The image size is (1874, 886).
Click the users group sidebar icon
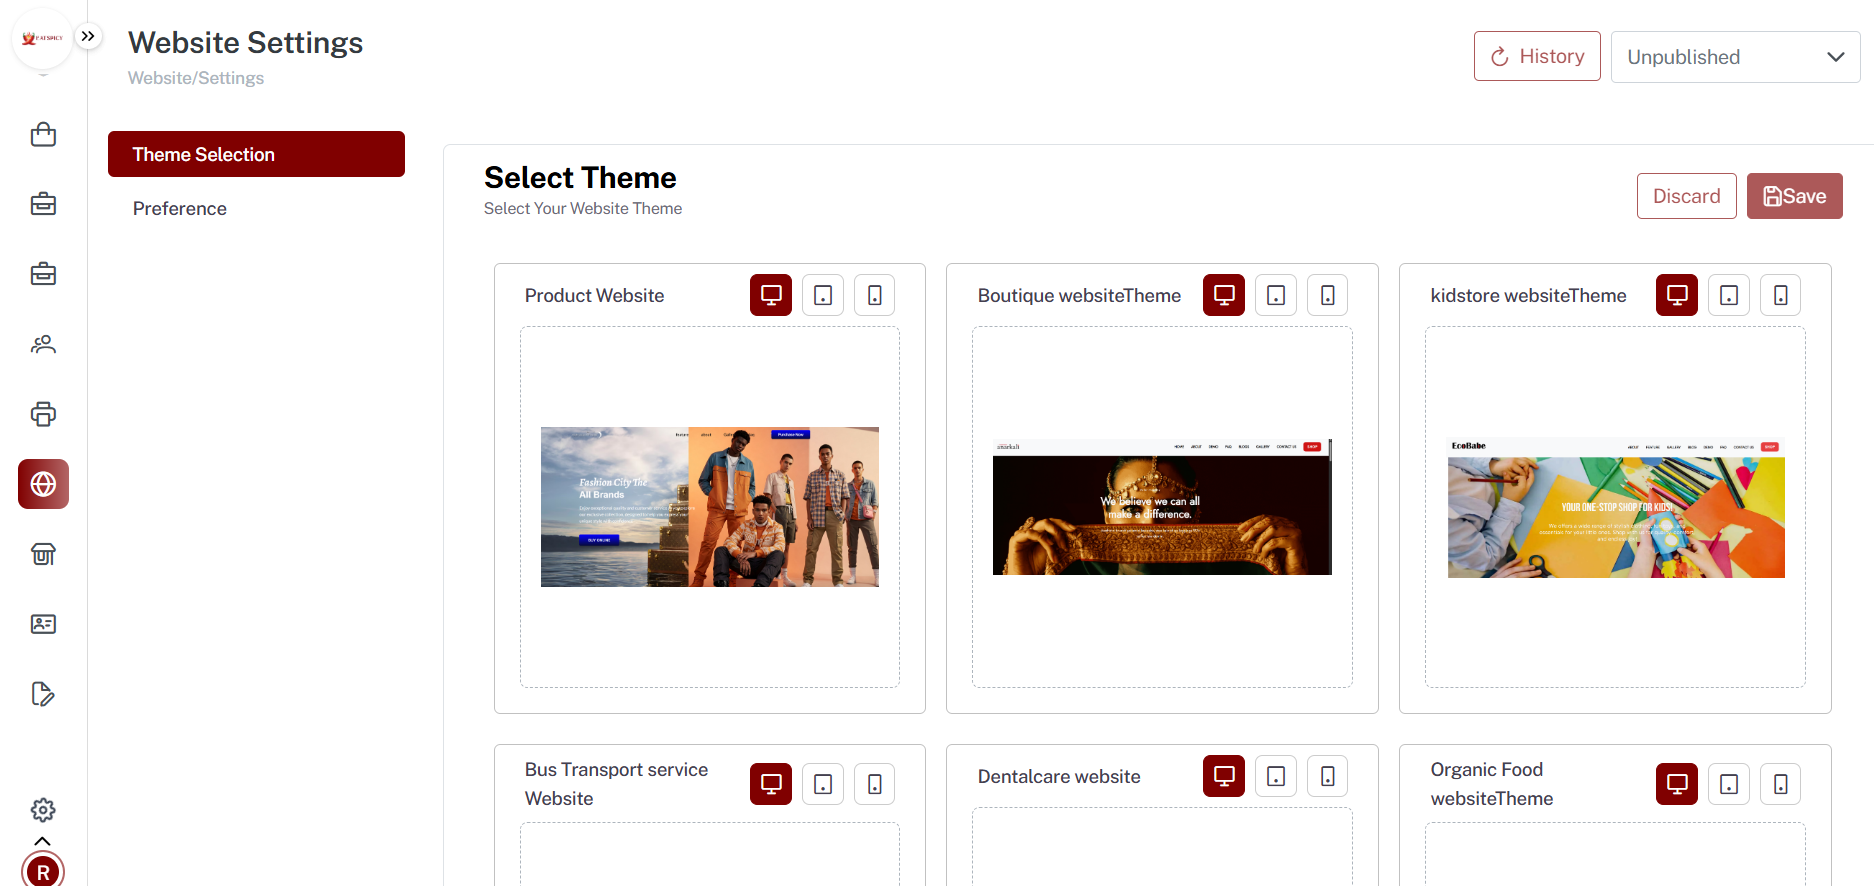43,344
